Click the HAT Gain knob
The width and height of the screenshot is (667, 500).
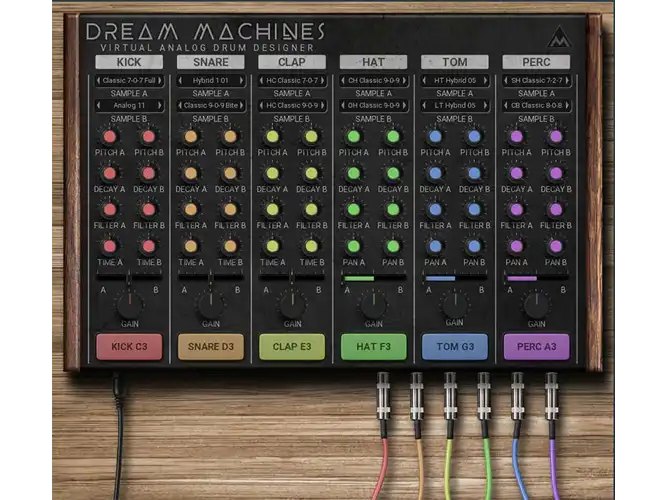[x=374, y=305]
